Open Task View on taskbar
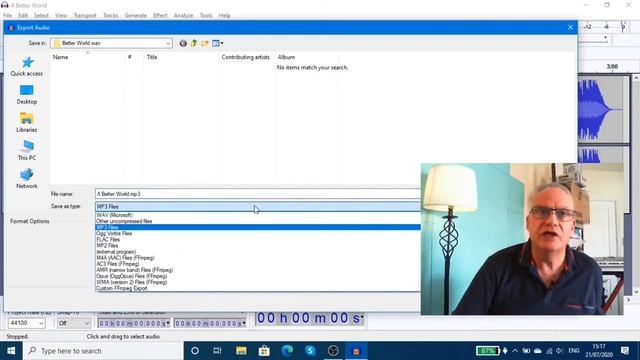The width and height of the screenshot is (640, 360). pyautogui.click(x=218, y=351)
